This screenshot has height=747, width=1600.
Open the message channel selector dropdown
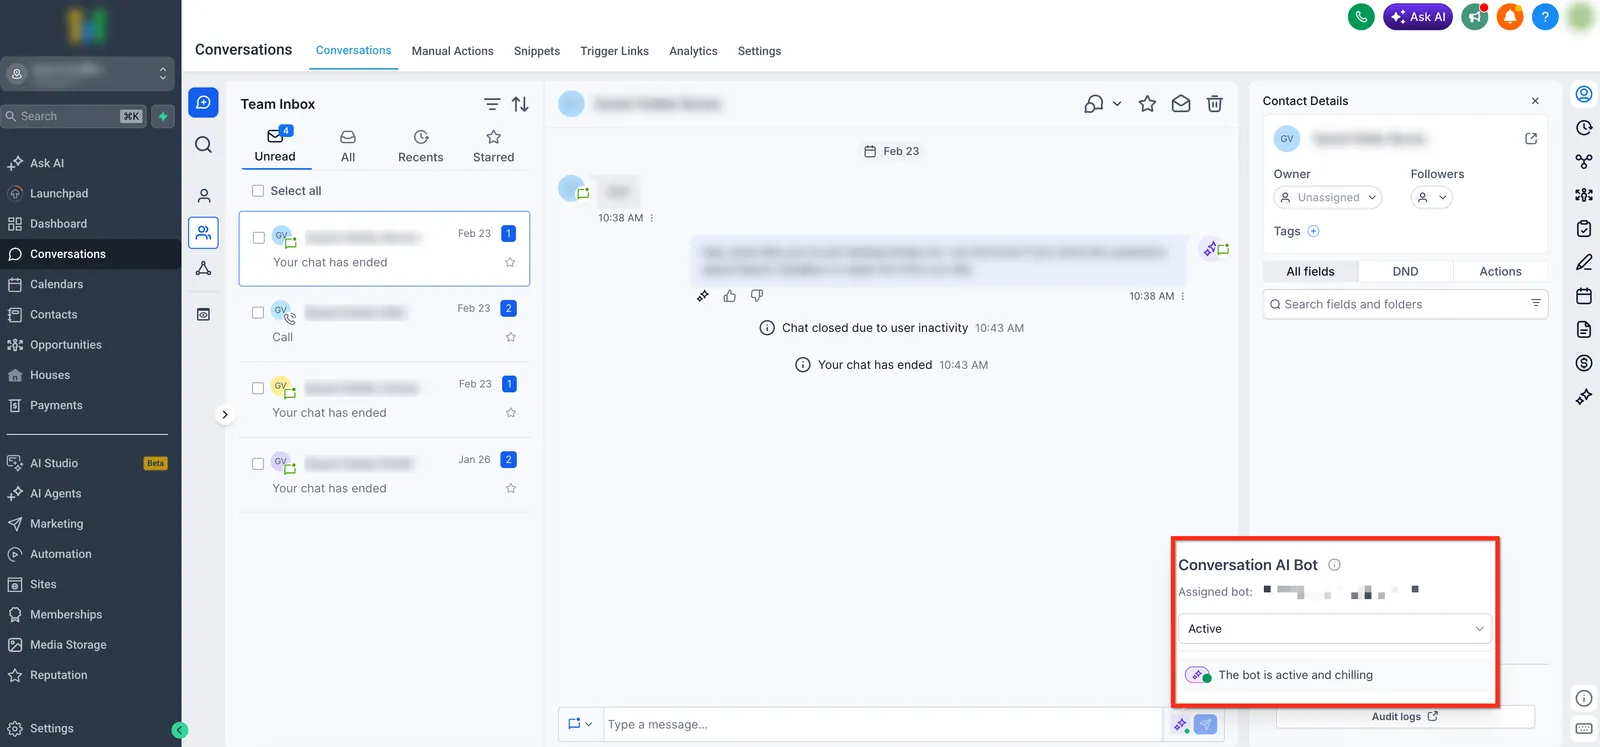coord(580,724)
